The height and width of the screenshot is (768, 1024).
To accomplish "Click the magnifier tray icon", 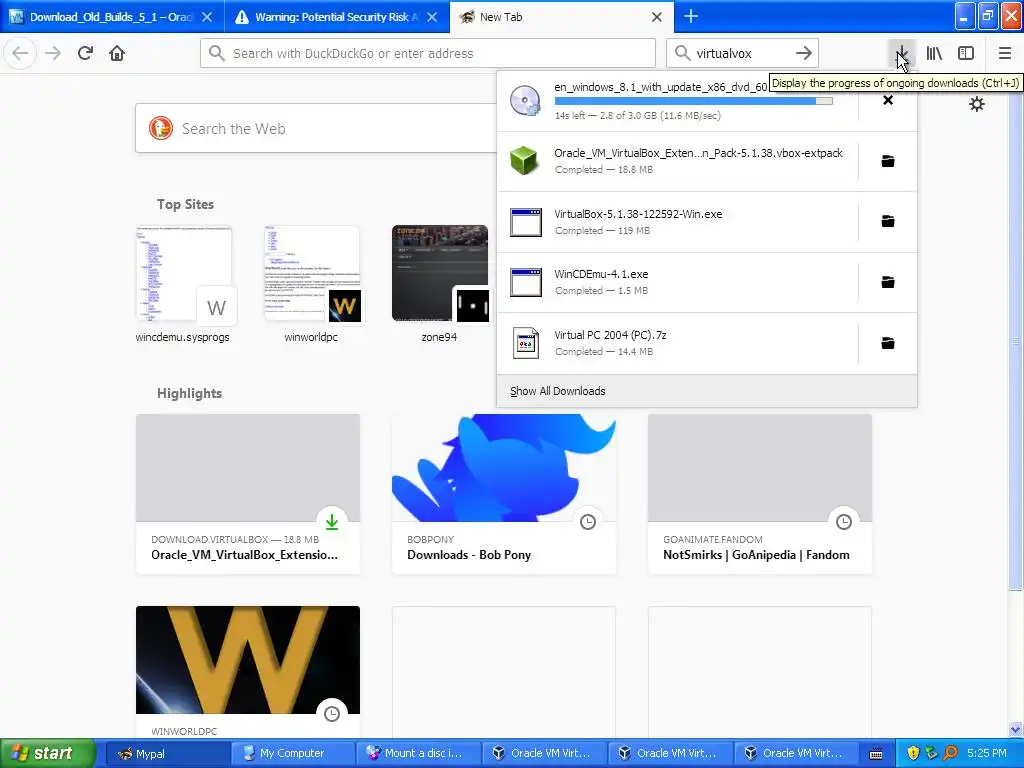I will [950, 754].
